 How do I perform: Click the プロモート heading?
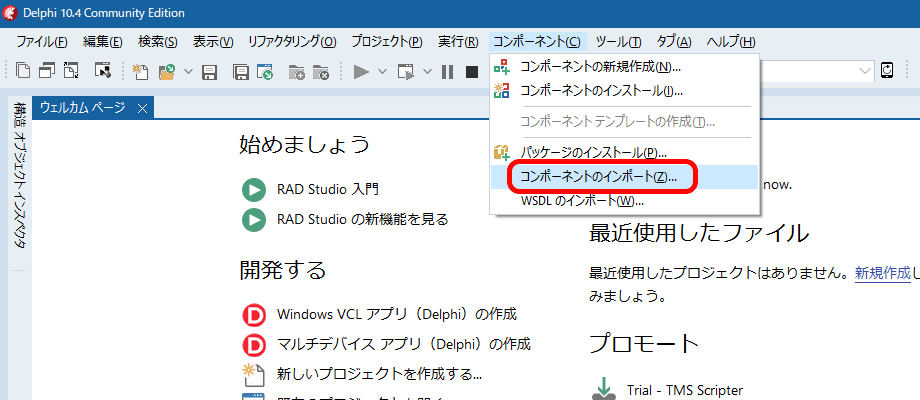click(x=644, y=344)
